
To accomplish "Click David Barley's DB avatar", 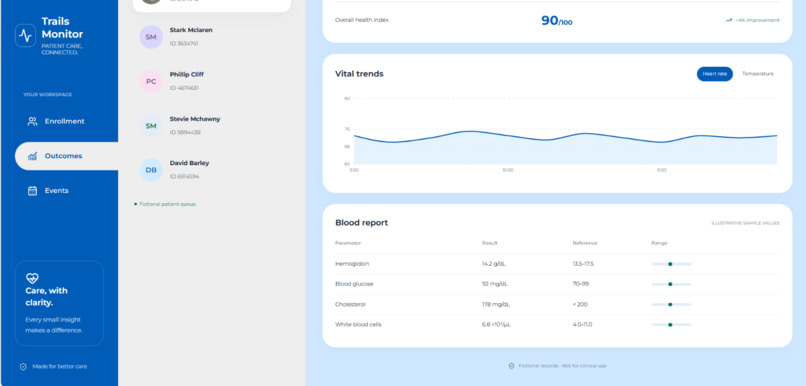I will pyautogui.click(x=151, y=170).
